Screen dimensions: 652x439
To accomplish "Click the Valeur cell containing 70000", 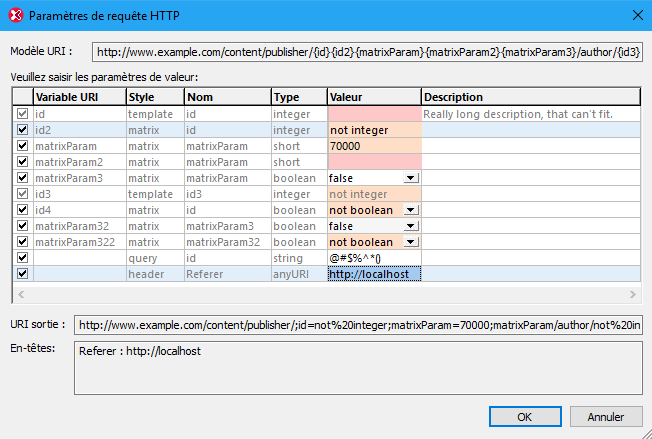I will click(373, 146).
